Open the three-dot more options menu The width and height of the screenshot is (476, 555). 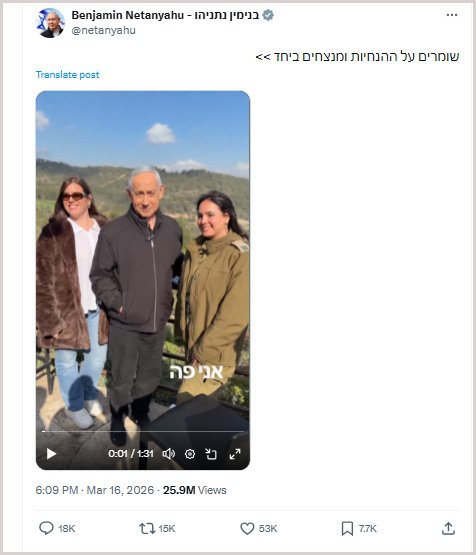pyautogui.click(x=452, y=15)
